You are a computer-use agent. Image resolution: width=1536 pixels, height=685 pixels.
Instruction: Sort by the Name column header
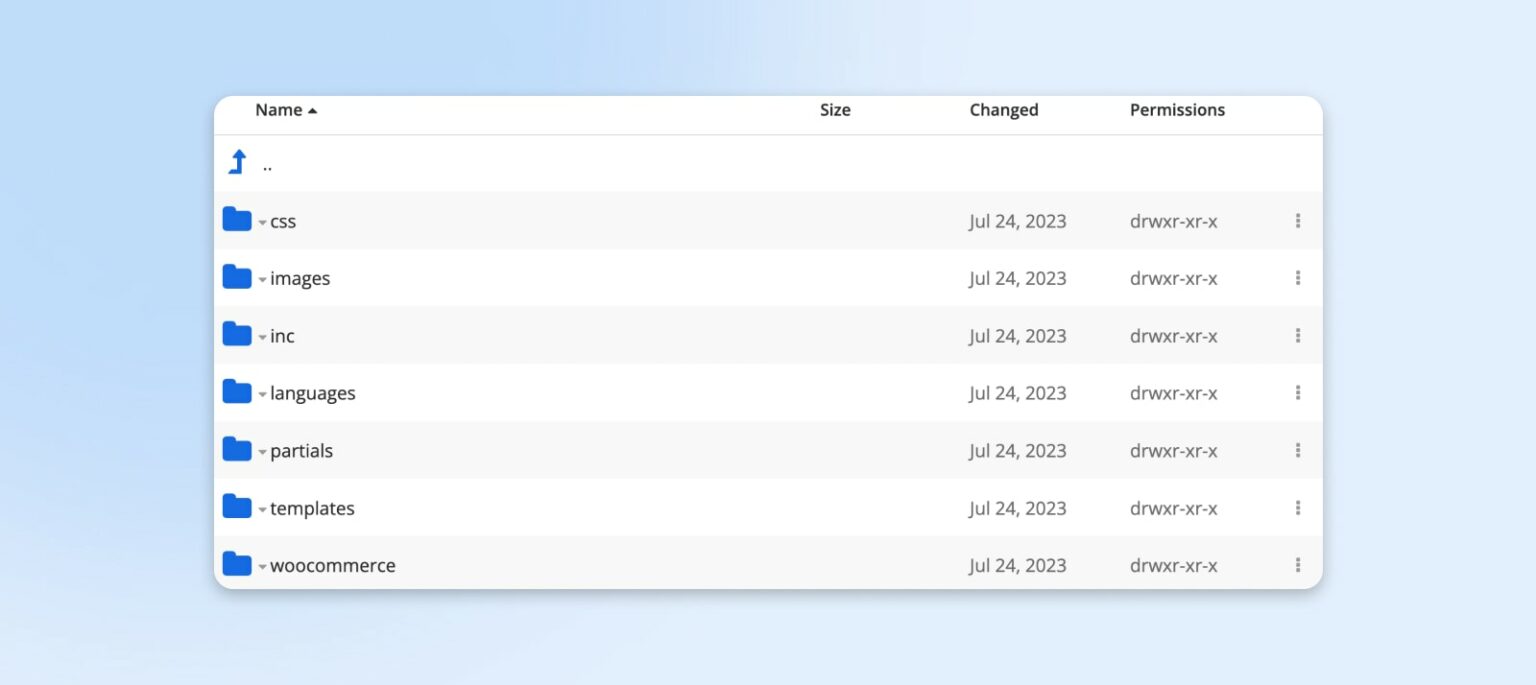pos(279,110)
